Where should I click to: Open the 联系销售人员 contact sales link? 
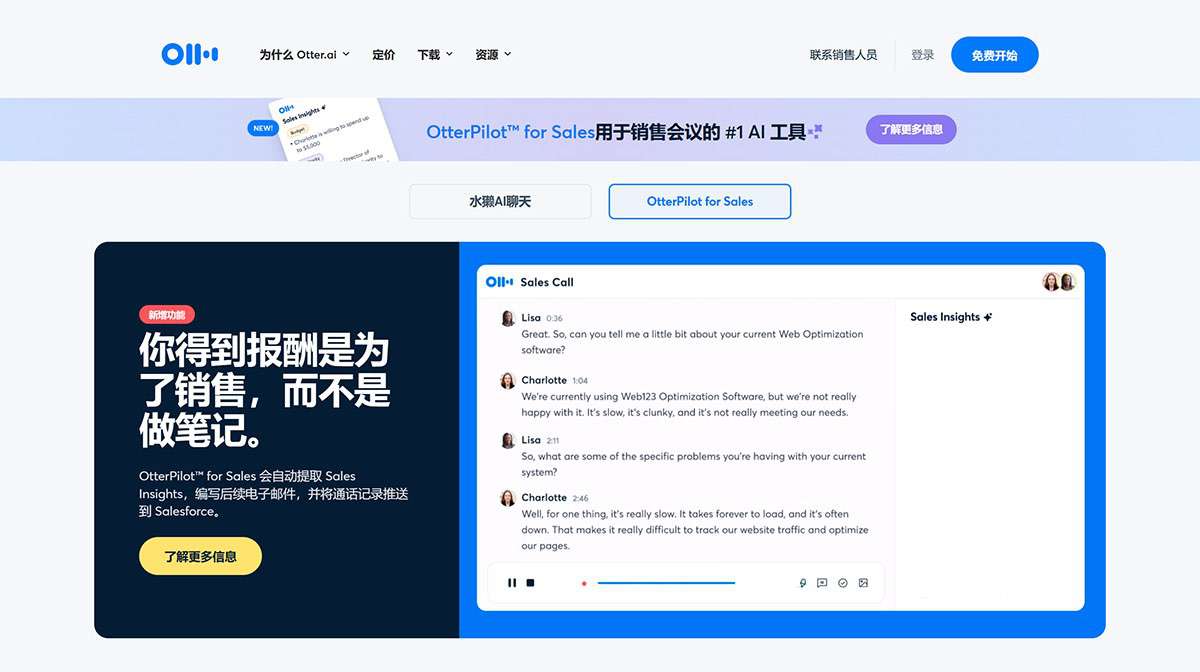point(843,55)
